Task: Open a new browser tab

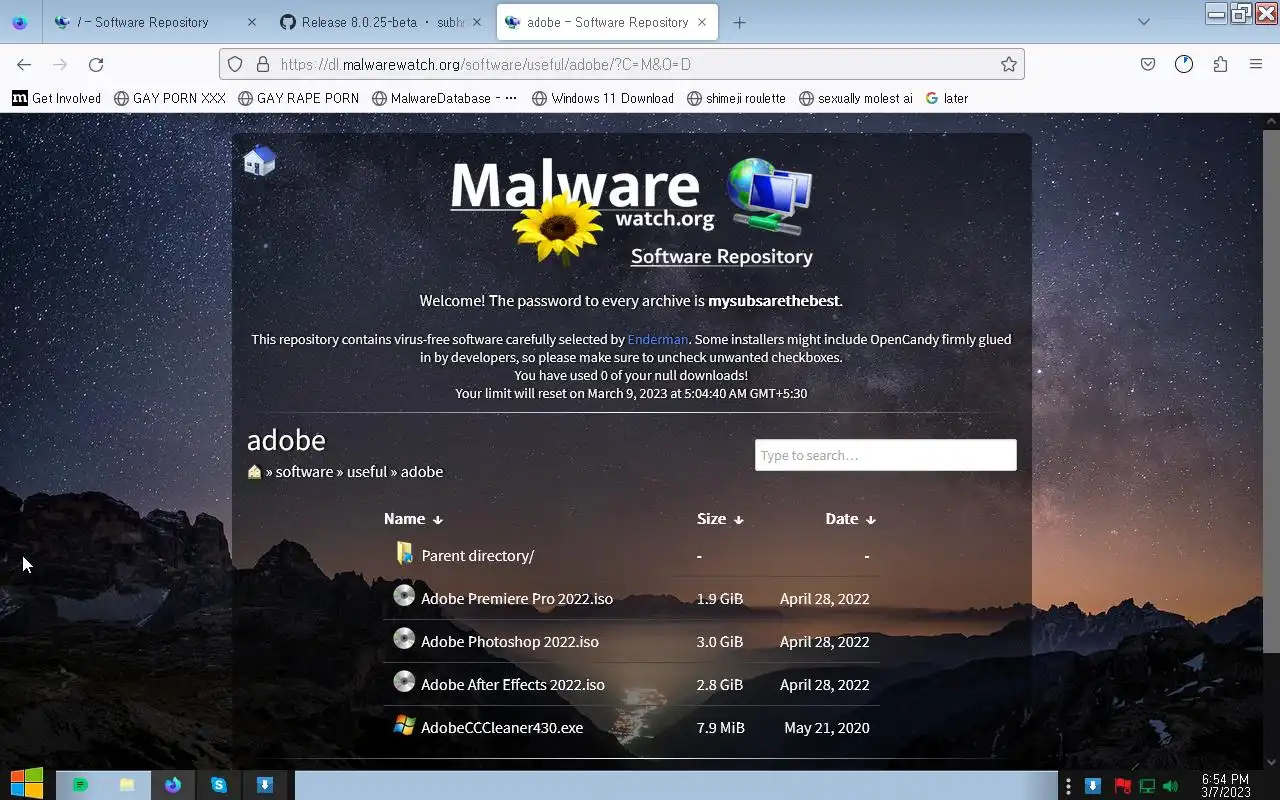Action: tap(739, 22)
